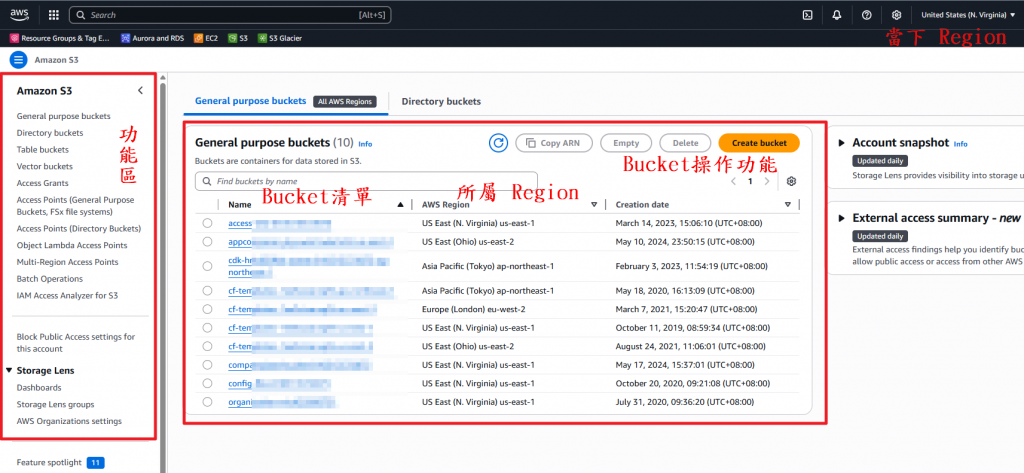Expand the External access summary panel
The width and height of the screenshot is (1024, 473).
841,218
